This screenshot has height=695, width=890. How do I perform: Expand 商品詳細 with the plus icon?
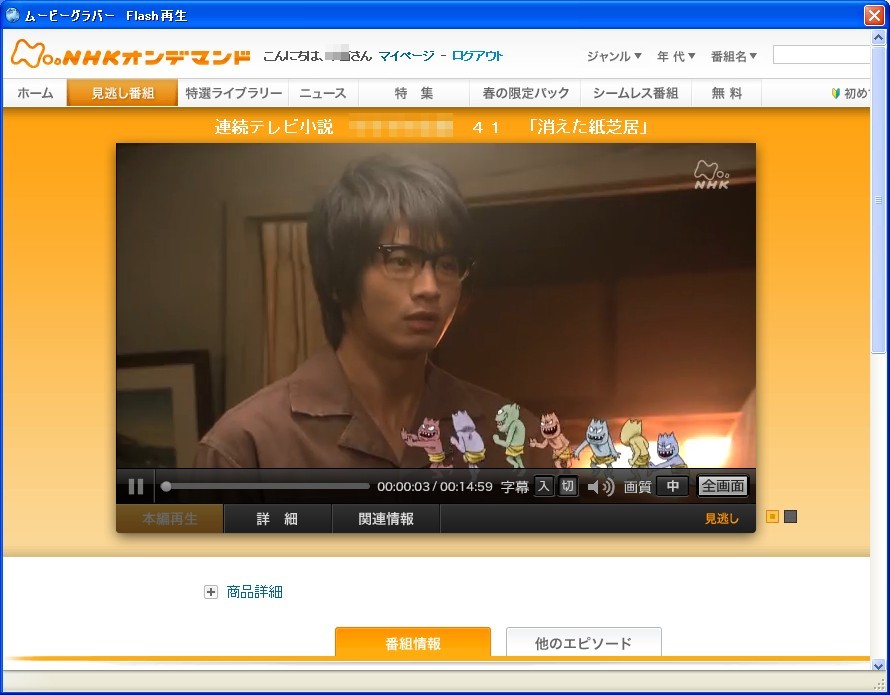[211, 592]
